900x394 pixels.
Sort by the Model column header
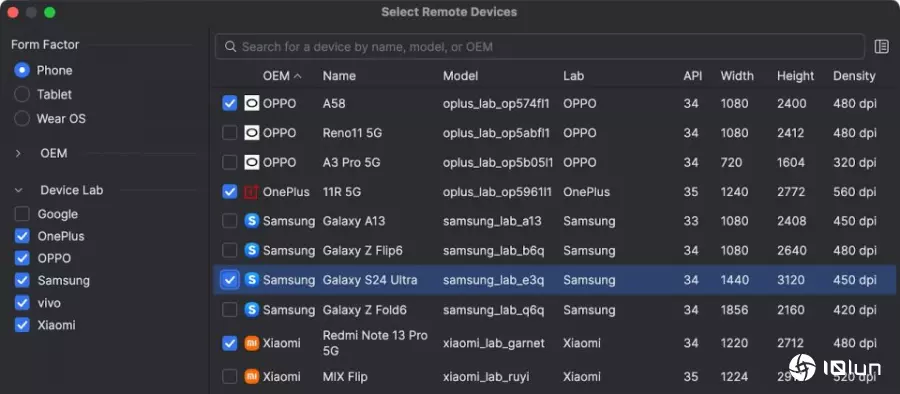pos(460,76)
